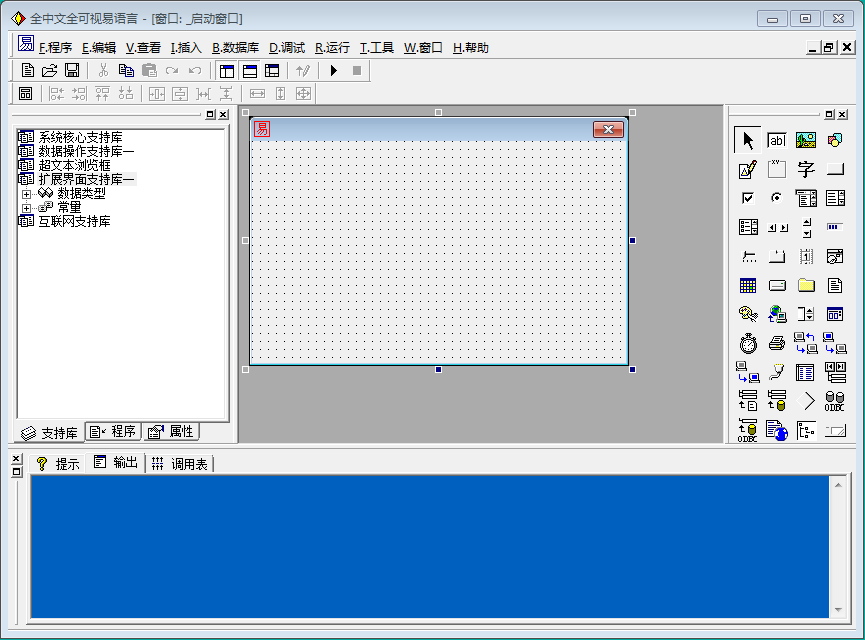The image size is (865, 640).
Task: Click the Open file folder icon
Action: click(x=50, y=70)
